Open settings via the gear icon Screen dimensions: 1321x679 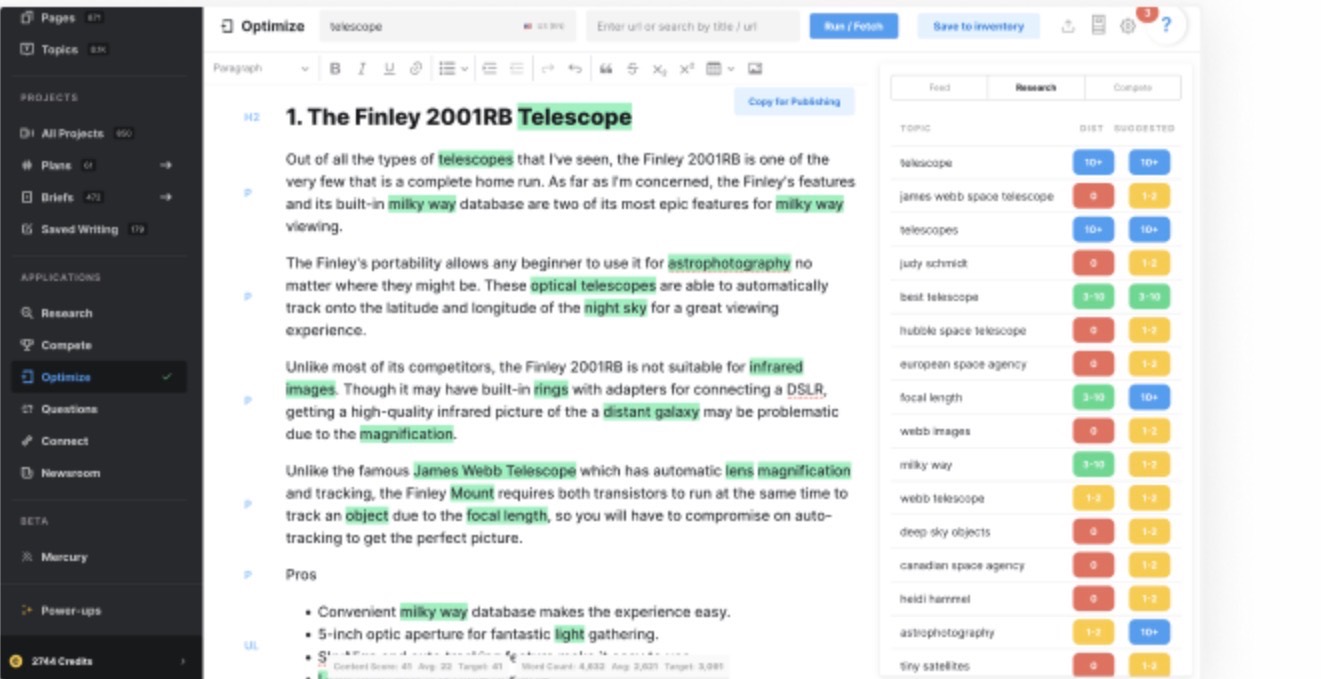pyautogui.click(x=1128, y=27)
